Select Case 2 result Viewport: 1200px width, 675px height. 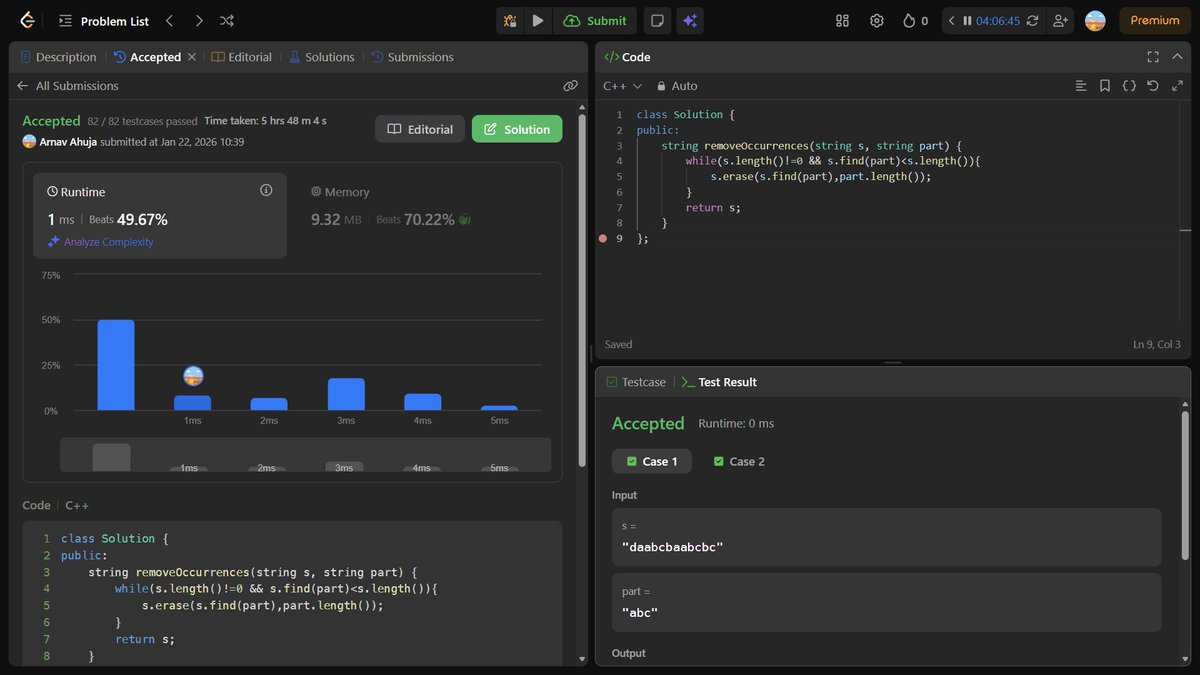coord(738,461)
